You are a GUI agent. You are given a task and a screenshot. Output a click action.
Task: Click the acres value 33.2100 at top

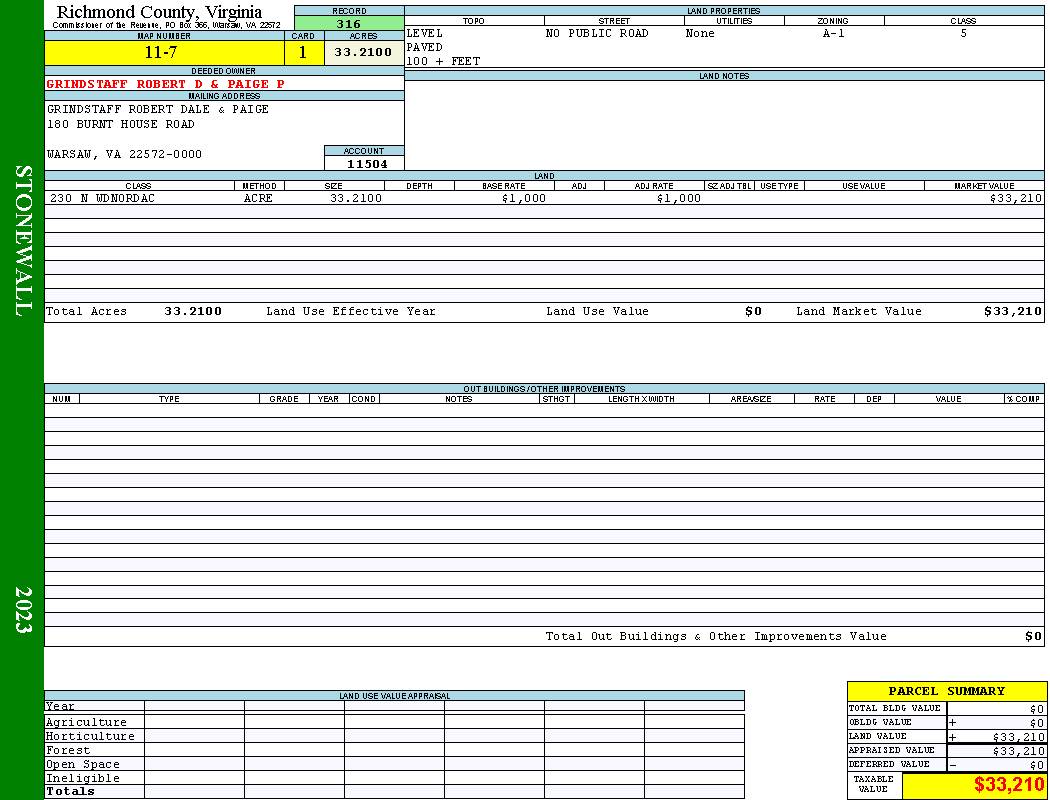click(x=363, y=52)
